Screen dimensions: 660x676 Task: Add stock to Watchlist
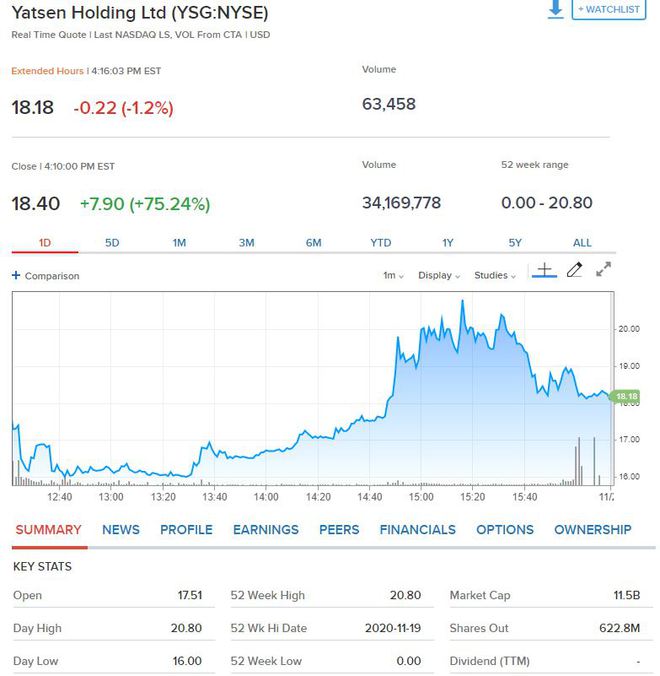609,9
